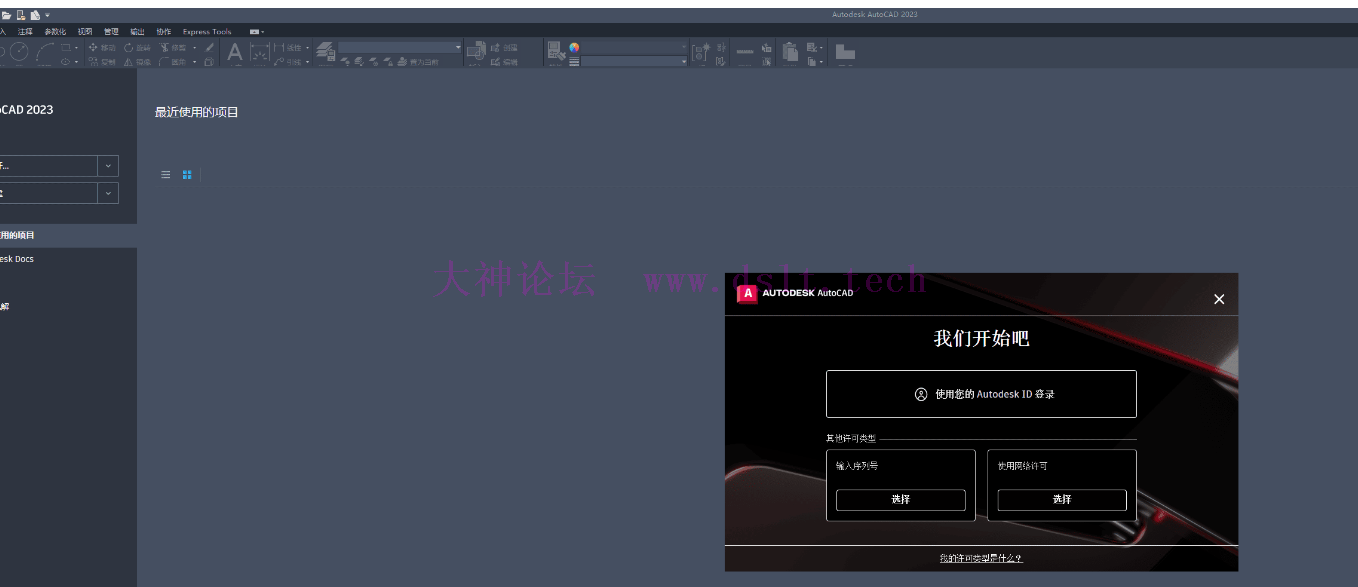Use the Trim (修剪) tool
The height and width of the screenshot is (587, 1358).
[x=173, y=47]
